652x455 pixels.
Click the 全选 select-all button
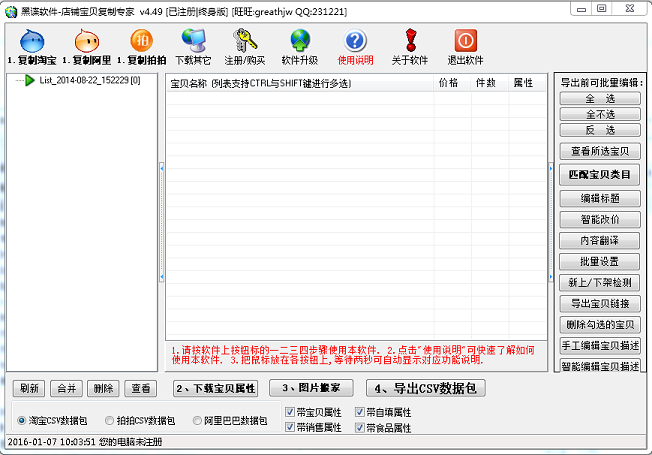(600, 99)
